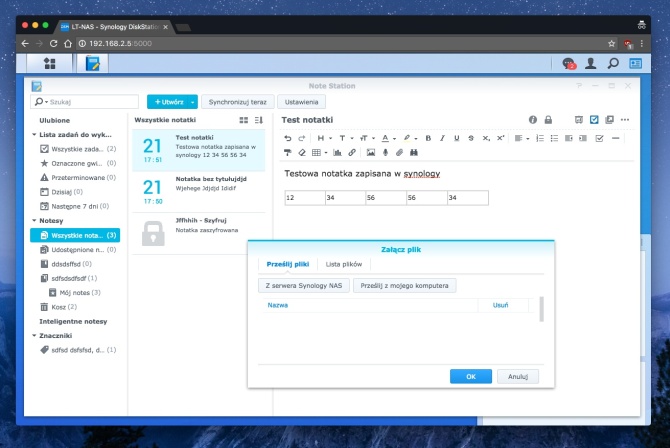Select the Prześlij pliki tab

point(288,263)
